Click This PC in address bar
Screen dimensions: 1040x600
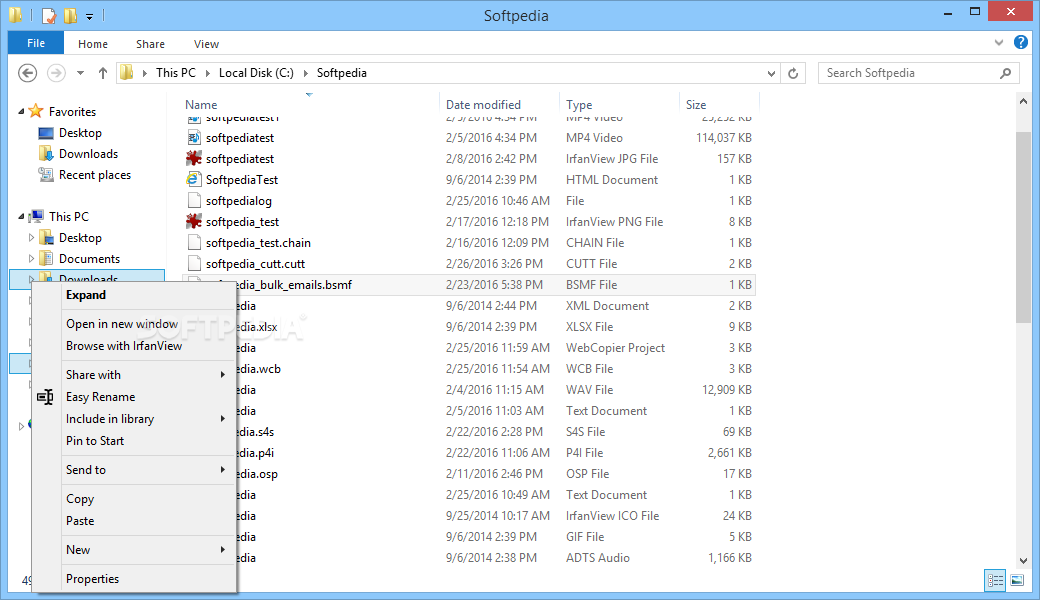point(176,73)
